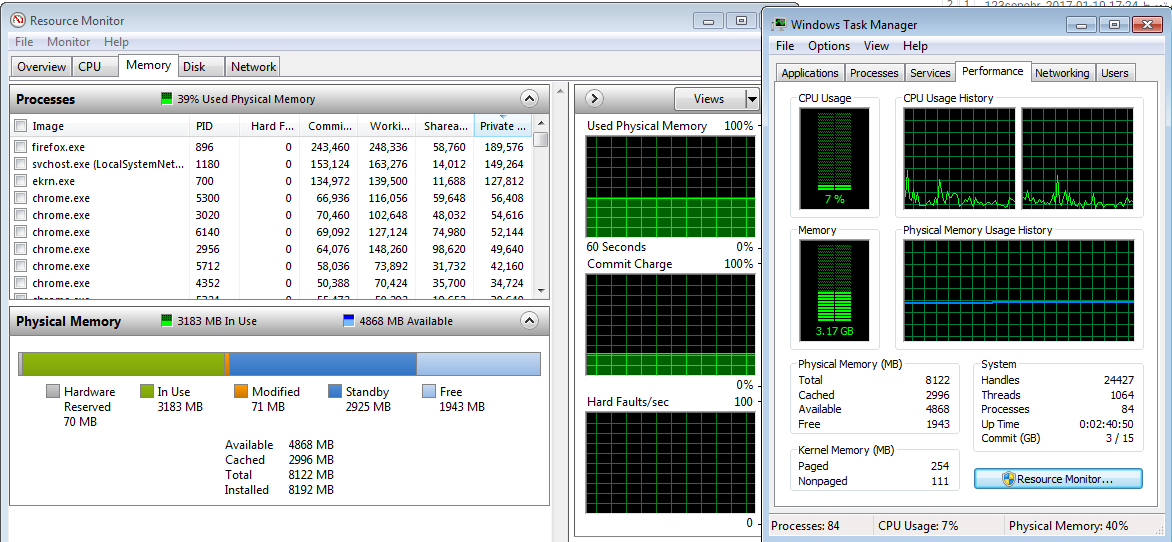Click the blue Standby legend square

tap(336, 392)
